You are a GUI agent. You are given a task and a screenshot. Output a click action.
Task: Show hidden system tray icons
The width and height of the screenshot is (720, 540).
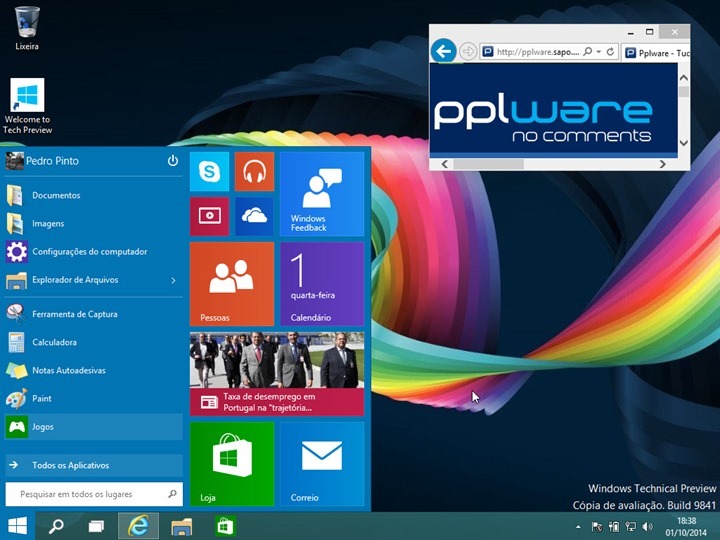click(x=578, y=527)
